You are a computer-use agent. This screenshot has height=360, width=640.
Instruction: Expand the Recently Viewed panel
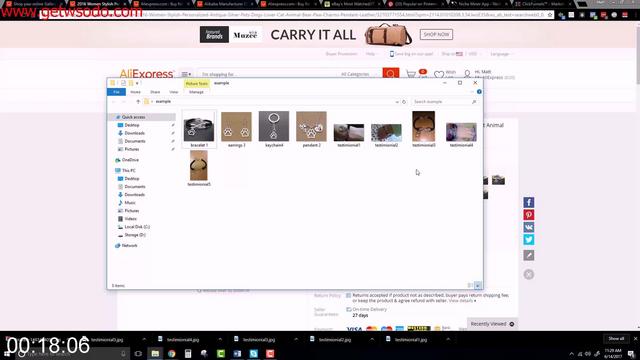492,324
